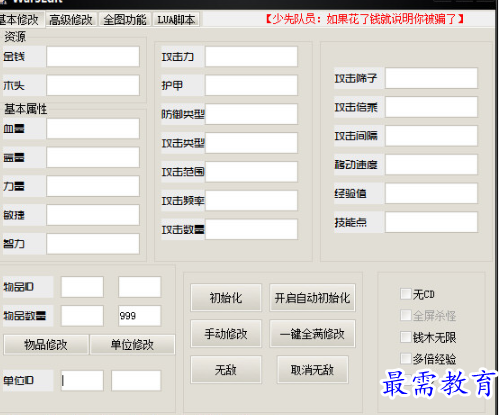This screenshot has width=504, height=415.
Task: Focus the 攻击筛子 input field
Action: coord(431,78)
